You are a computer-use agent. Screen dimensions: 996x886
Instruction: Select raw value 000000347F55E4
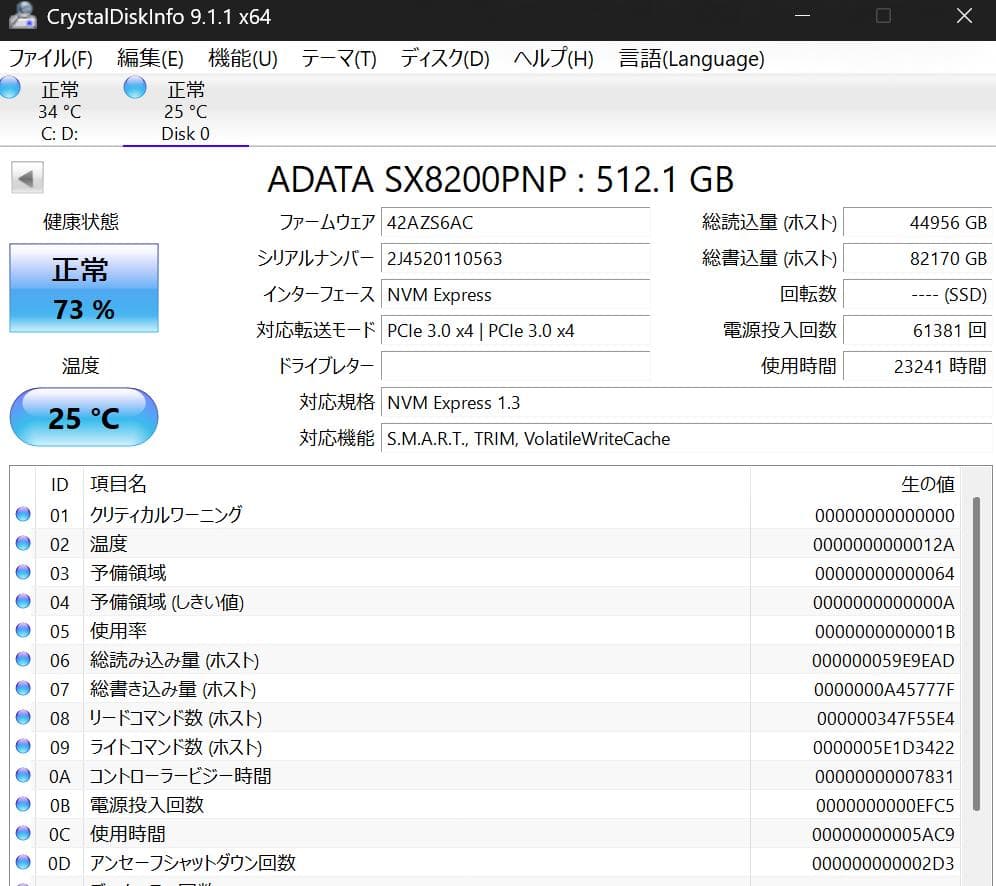885,718
